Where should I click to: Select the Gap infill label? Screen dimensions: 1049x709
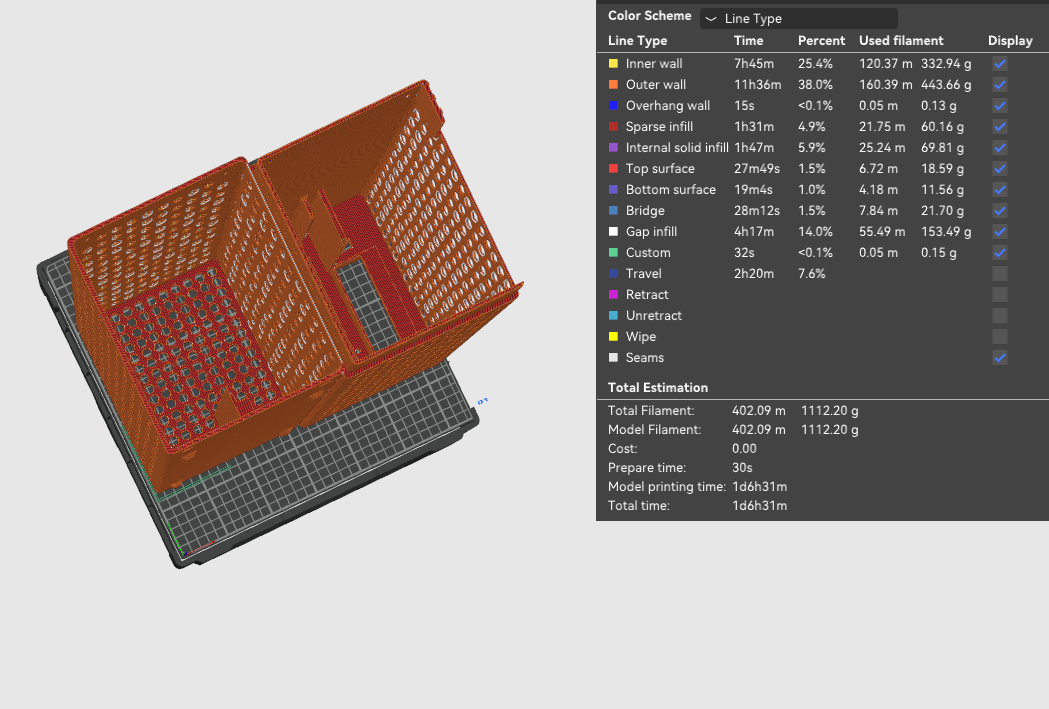[x=651, y=231]
